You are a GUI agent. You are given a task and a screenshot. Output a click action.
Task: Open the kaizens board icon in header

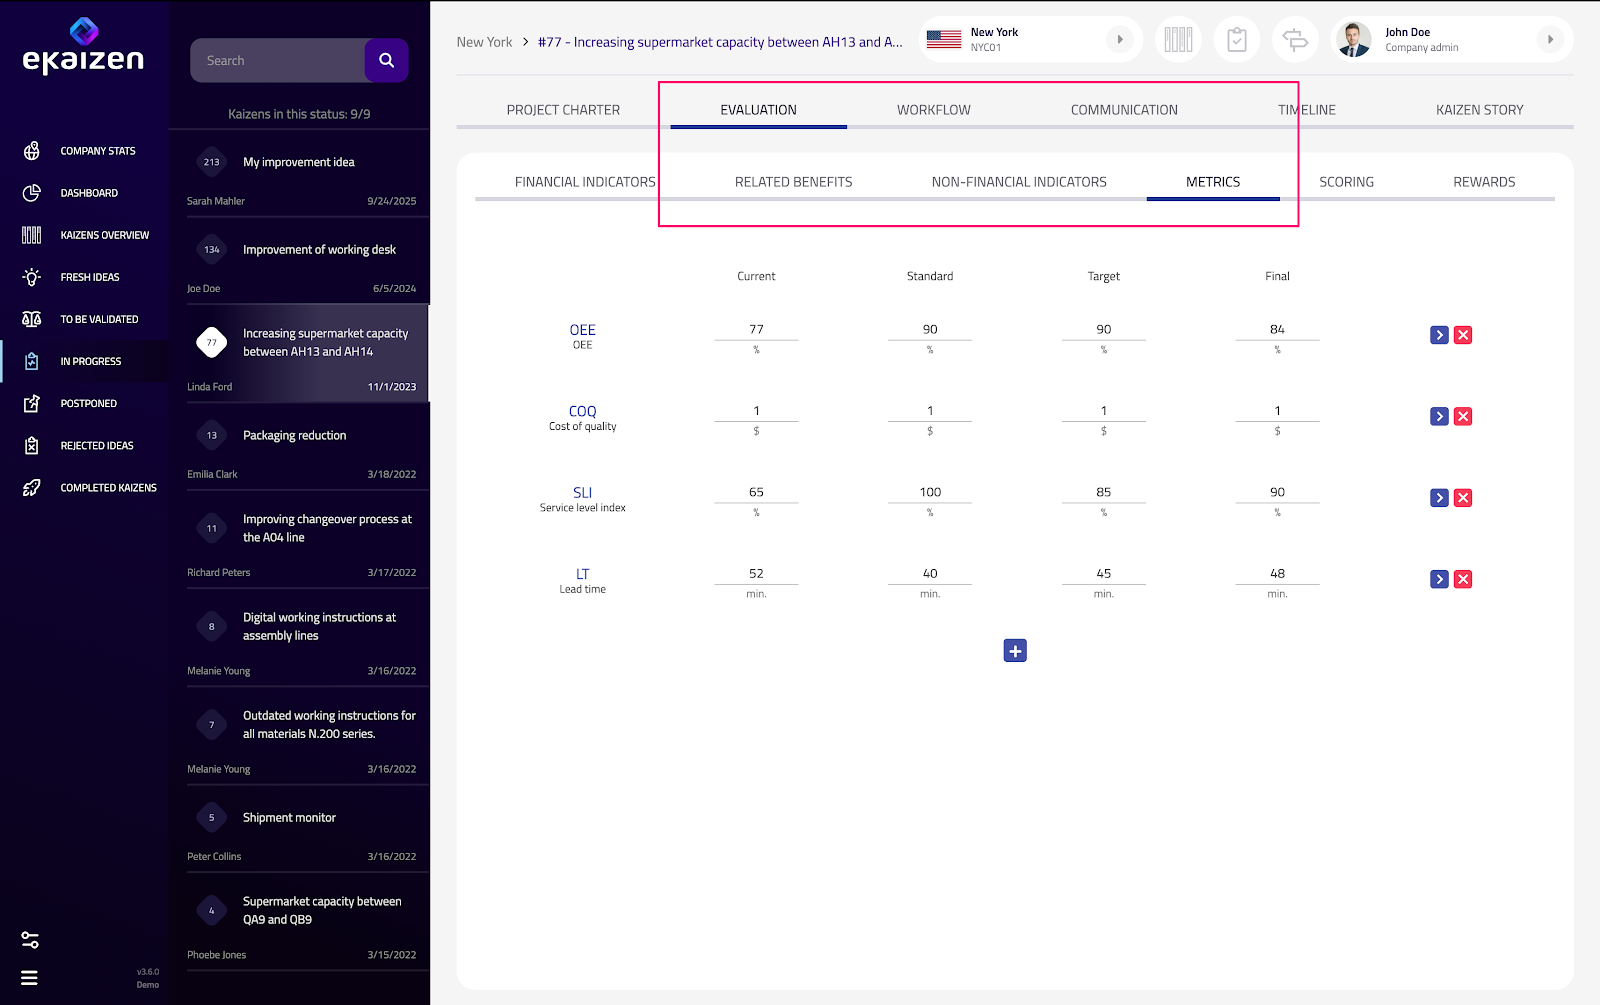[1178, 40]
